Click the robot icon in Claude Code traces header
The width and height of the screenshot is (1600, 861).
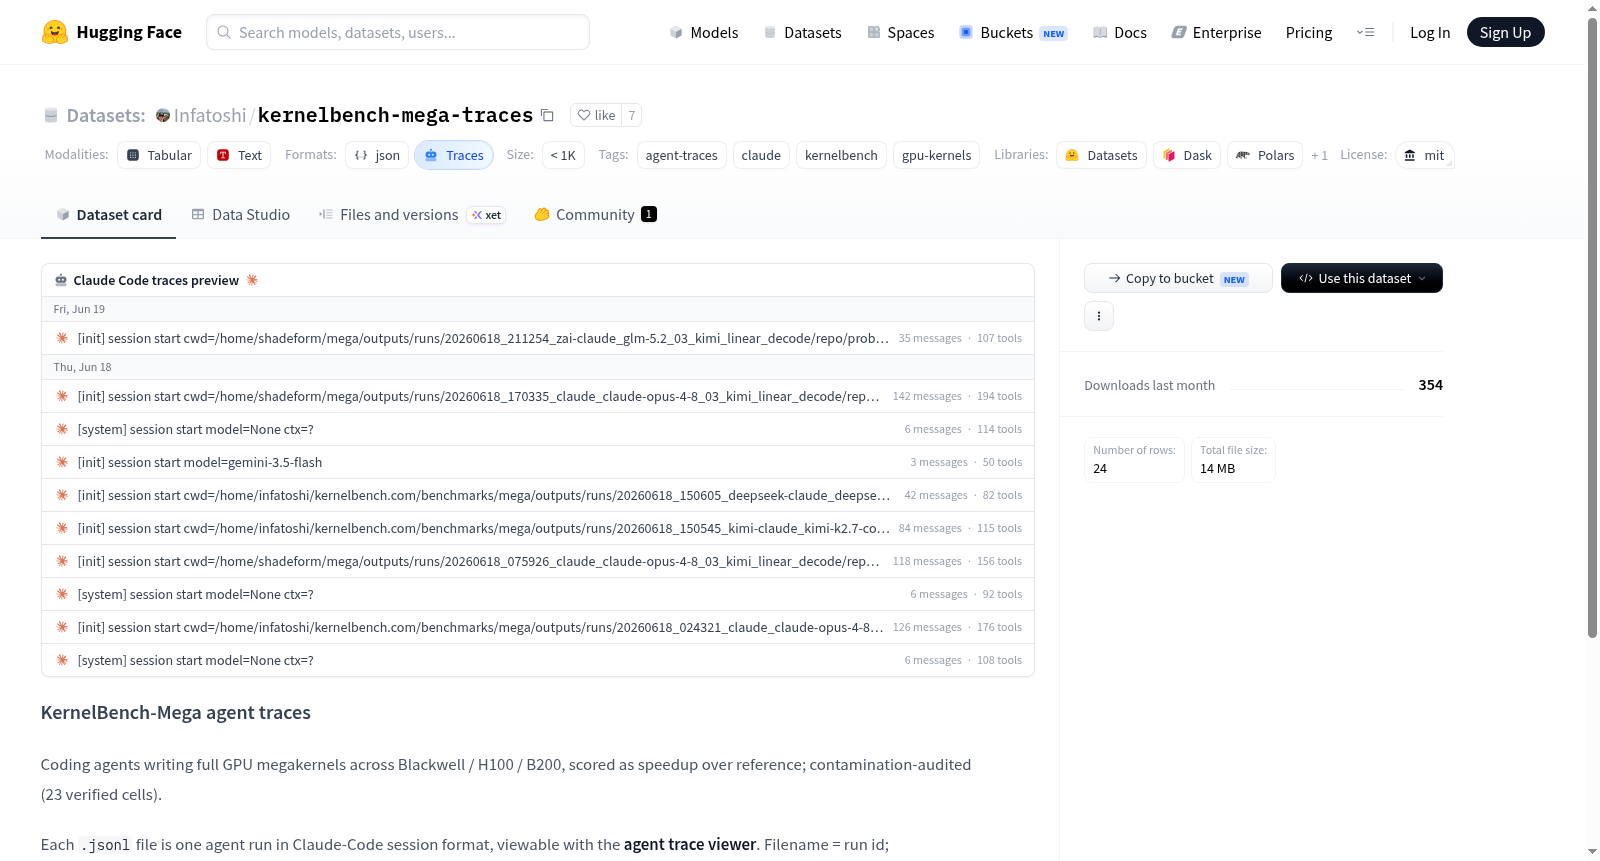(61, 280)
